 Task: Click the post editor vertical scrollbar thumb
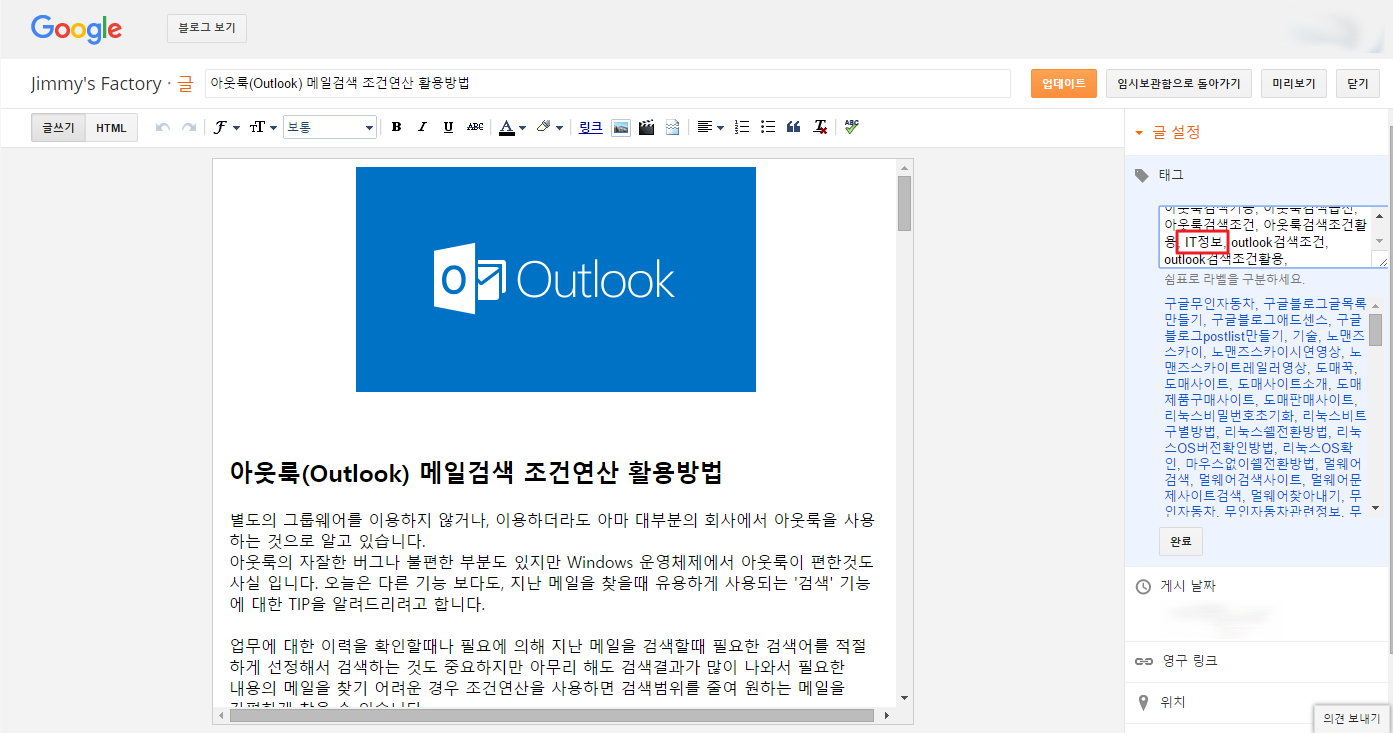click(904, 203)
